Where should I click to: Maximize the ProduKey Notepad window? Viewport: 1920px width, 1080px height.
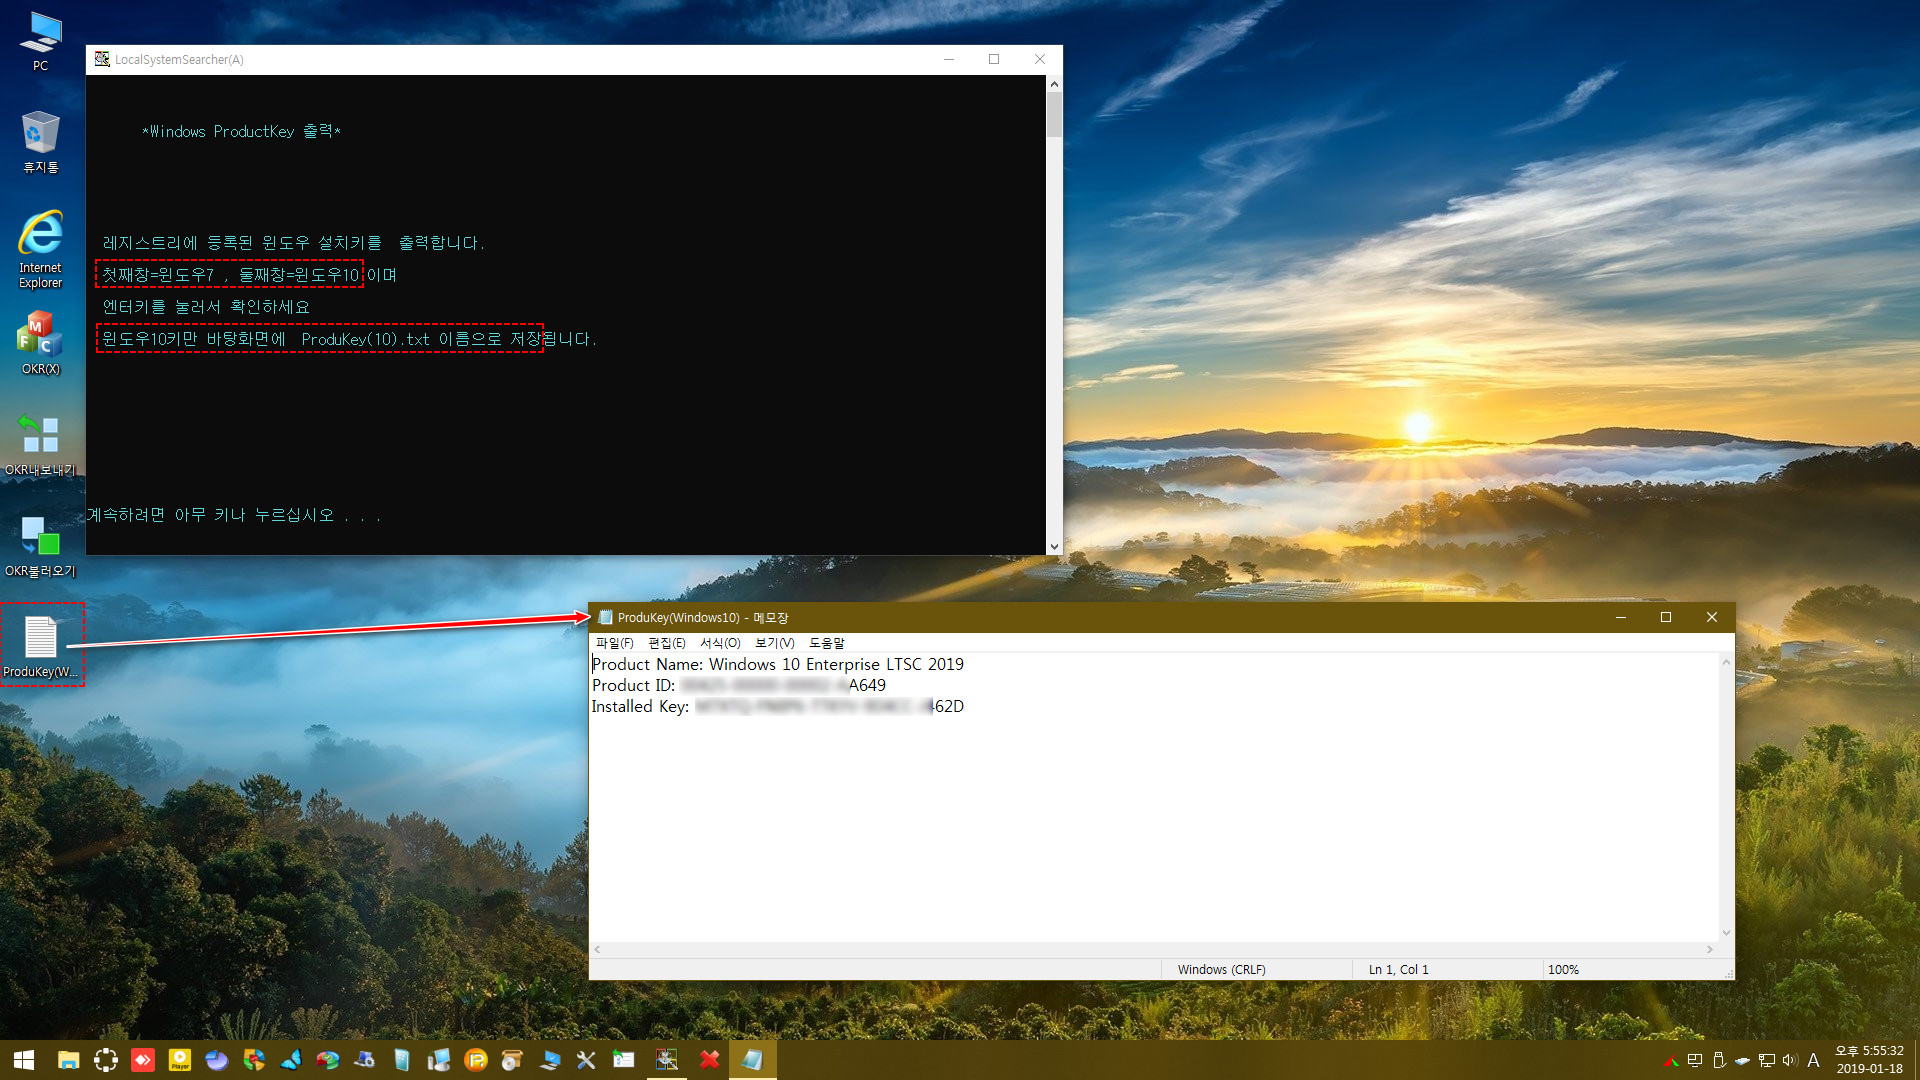(1666, 617)
